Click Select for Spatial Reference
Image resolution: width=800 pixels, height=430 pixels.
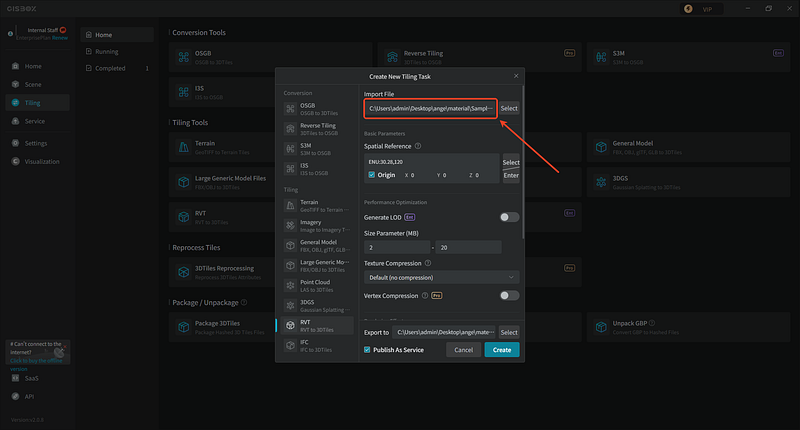click(511, 161)
